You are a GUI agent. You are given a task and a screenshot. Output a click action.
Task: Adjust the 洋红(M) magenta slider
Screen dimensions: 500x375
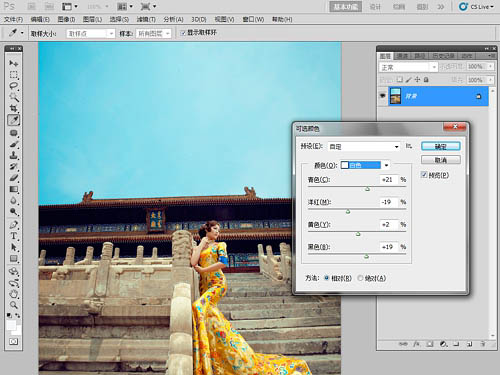coord(348,211)
